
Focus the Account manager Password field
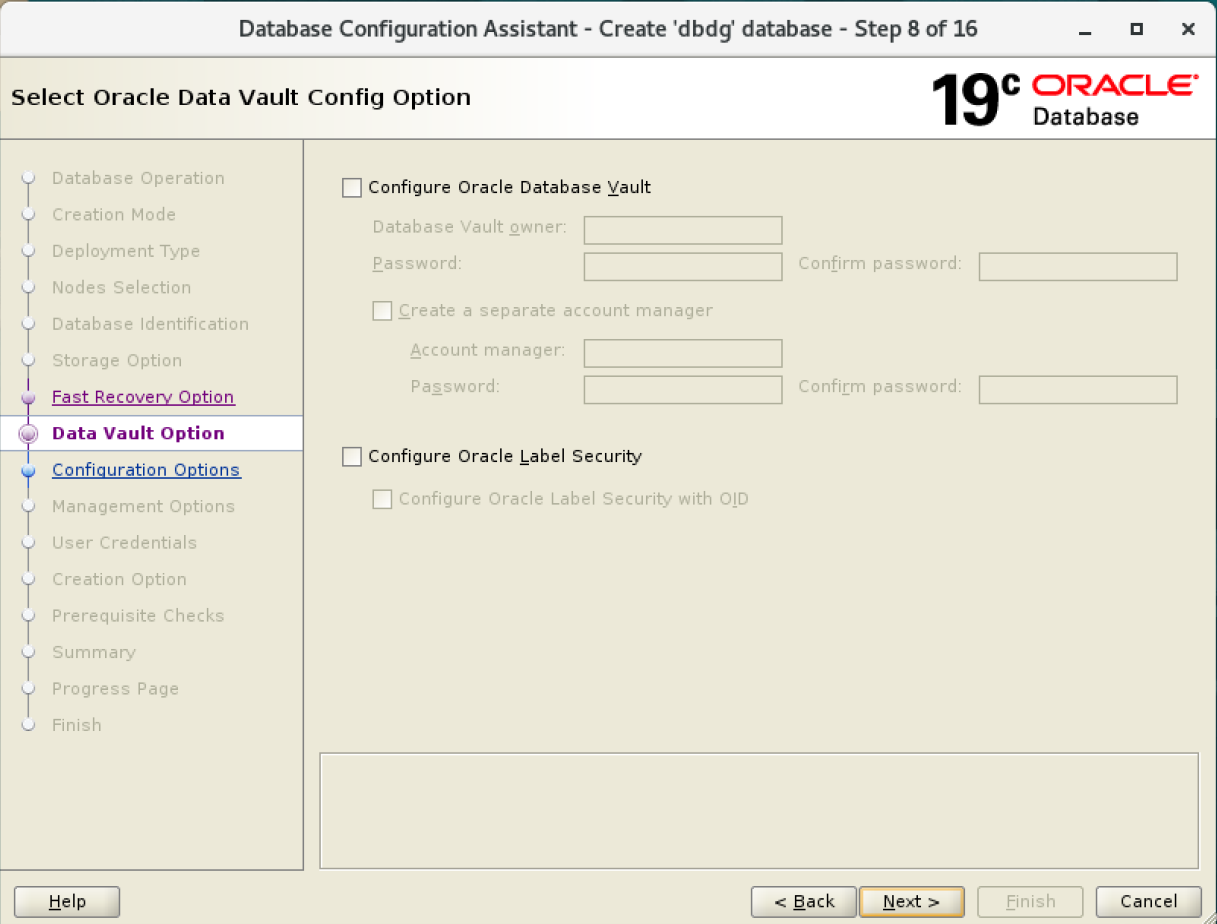pyautogui.click(x=683, y=390)
